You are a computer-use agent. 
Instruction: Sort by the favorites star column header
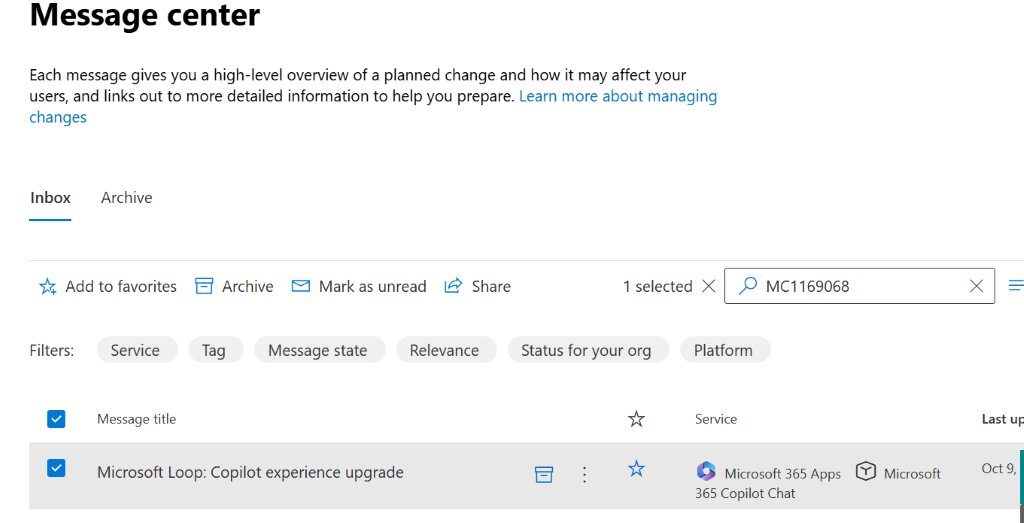[636, 419]
